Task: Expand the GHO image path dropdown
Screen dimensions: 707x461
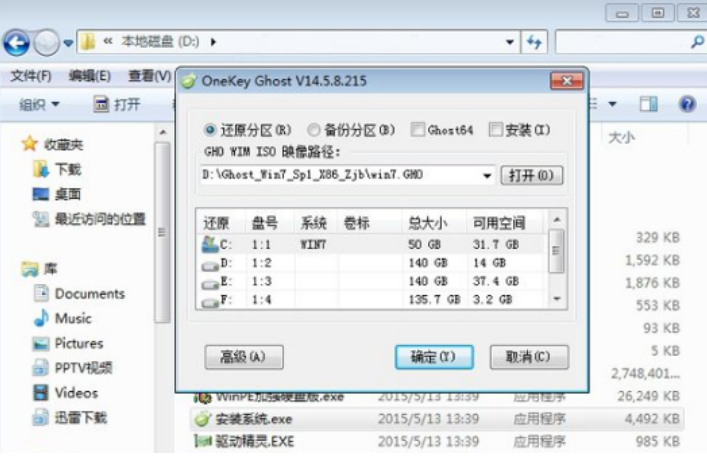Action: tap(487, 176)
